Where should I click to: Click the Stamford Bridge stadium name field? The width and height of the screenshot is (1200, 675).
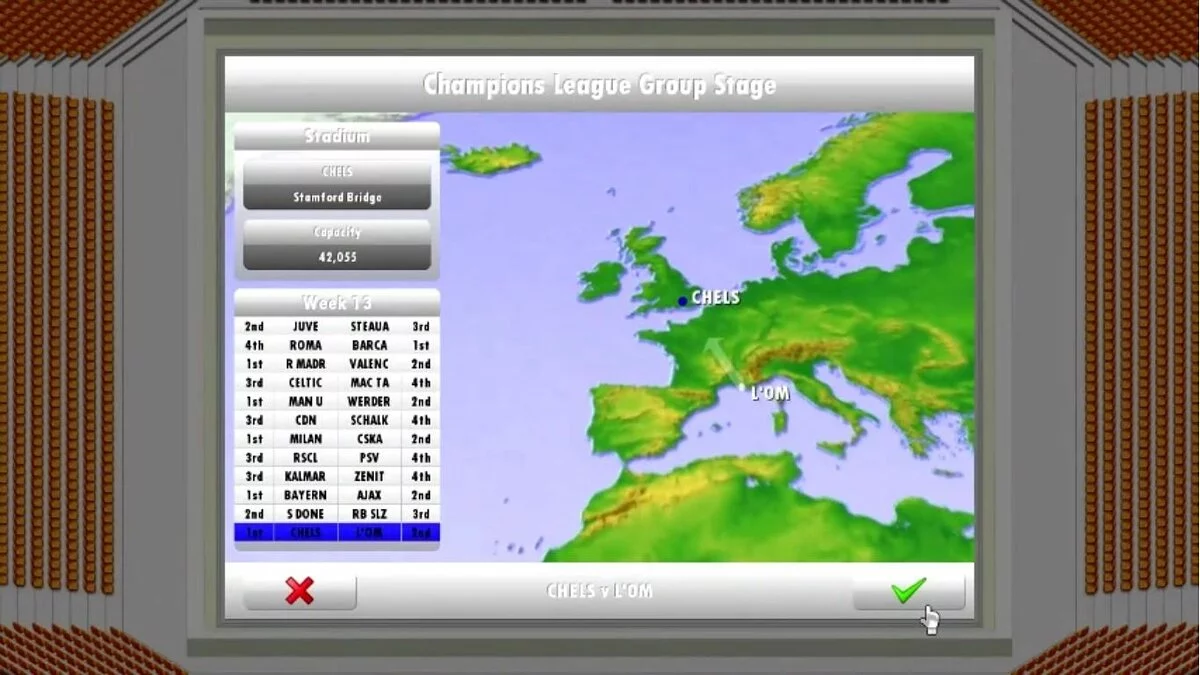pos(337,197)
